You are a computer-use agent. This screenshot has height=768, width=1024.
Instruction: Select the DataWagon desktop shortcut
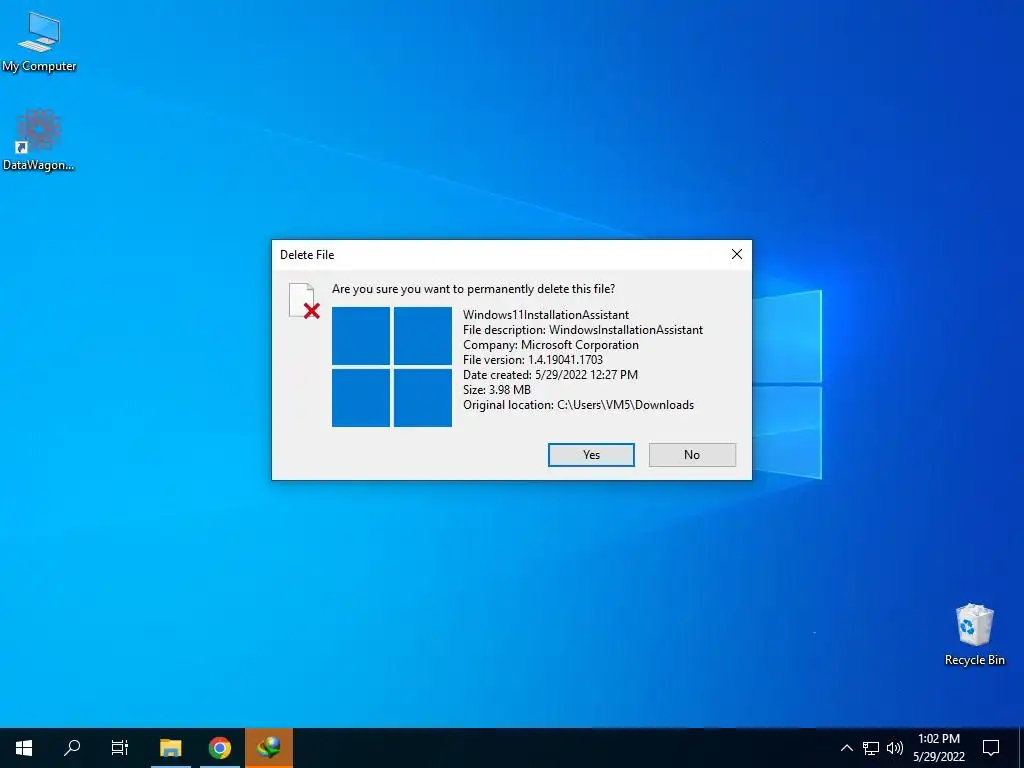(39, 140)
